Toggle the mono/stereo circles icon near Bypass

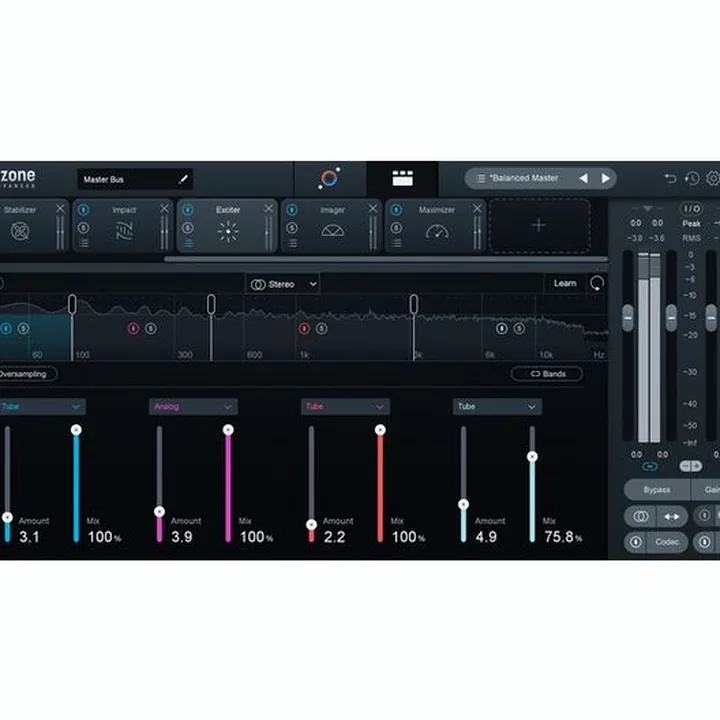[x=641, y=517]
